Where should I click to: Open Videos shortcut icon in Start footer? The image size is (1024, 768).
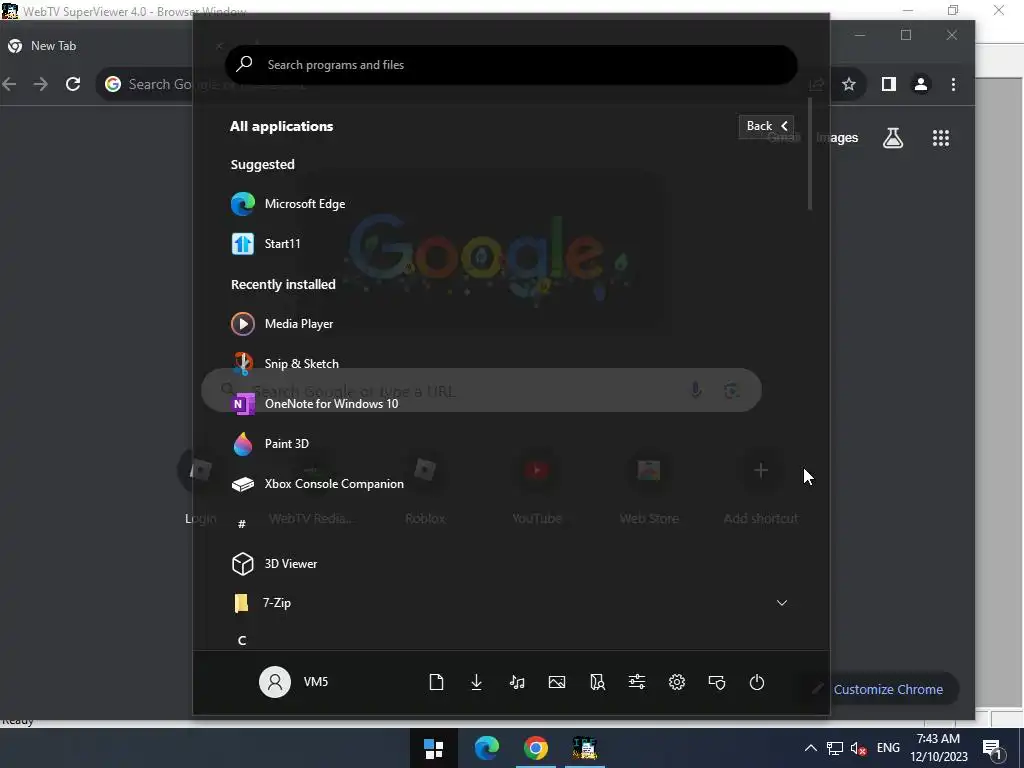[597, 682]
